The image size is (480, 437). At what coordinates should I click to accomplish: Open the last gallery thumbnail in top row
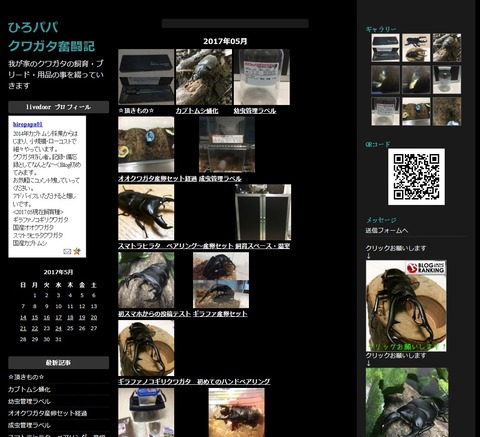[x=447, y=48]
